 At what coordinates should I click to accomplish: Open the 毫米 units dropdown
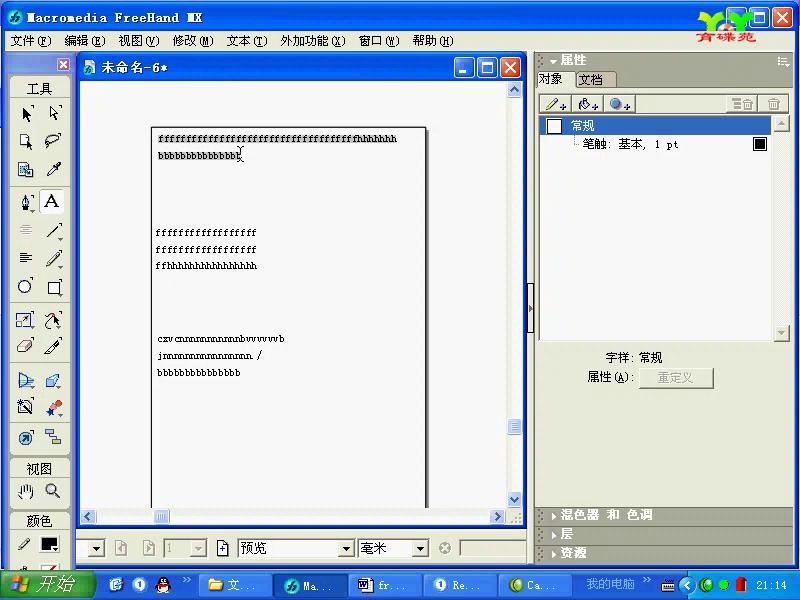[420, 548]
